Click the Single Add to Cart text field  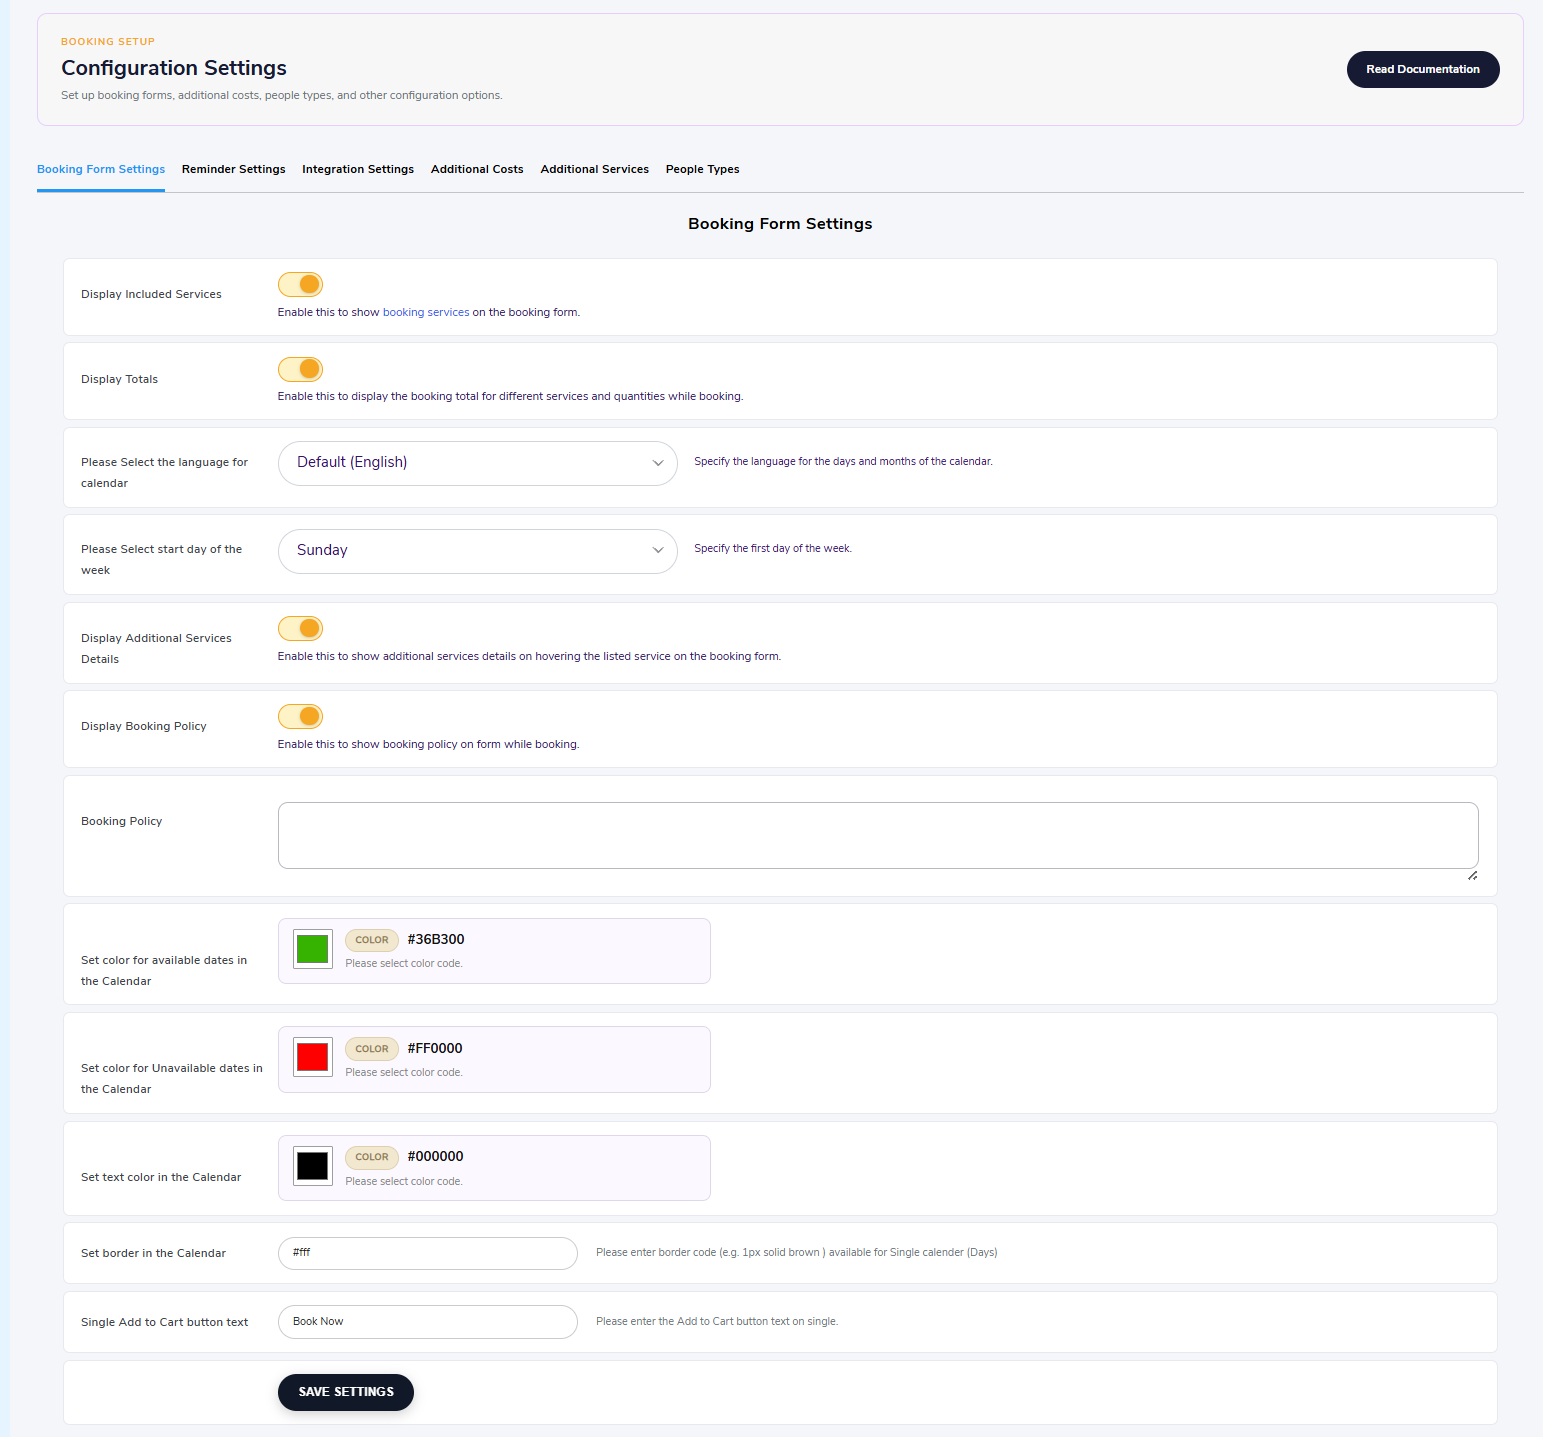[428, 1322]
